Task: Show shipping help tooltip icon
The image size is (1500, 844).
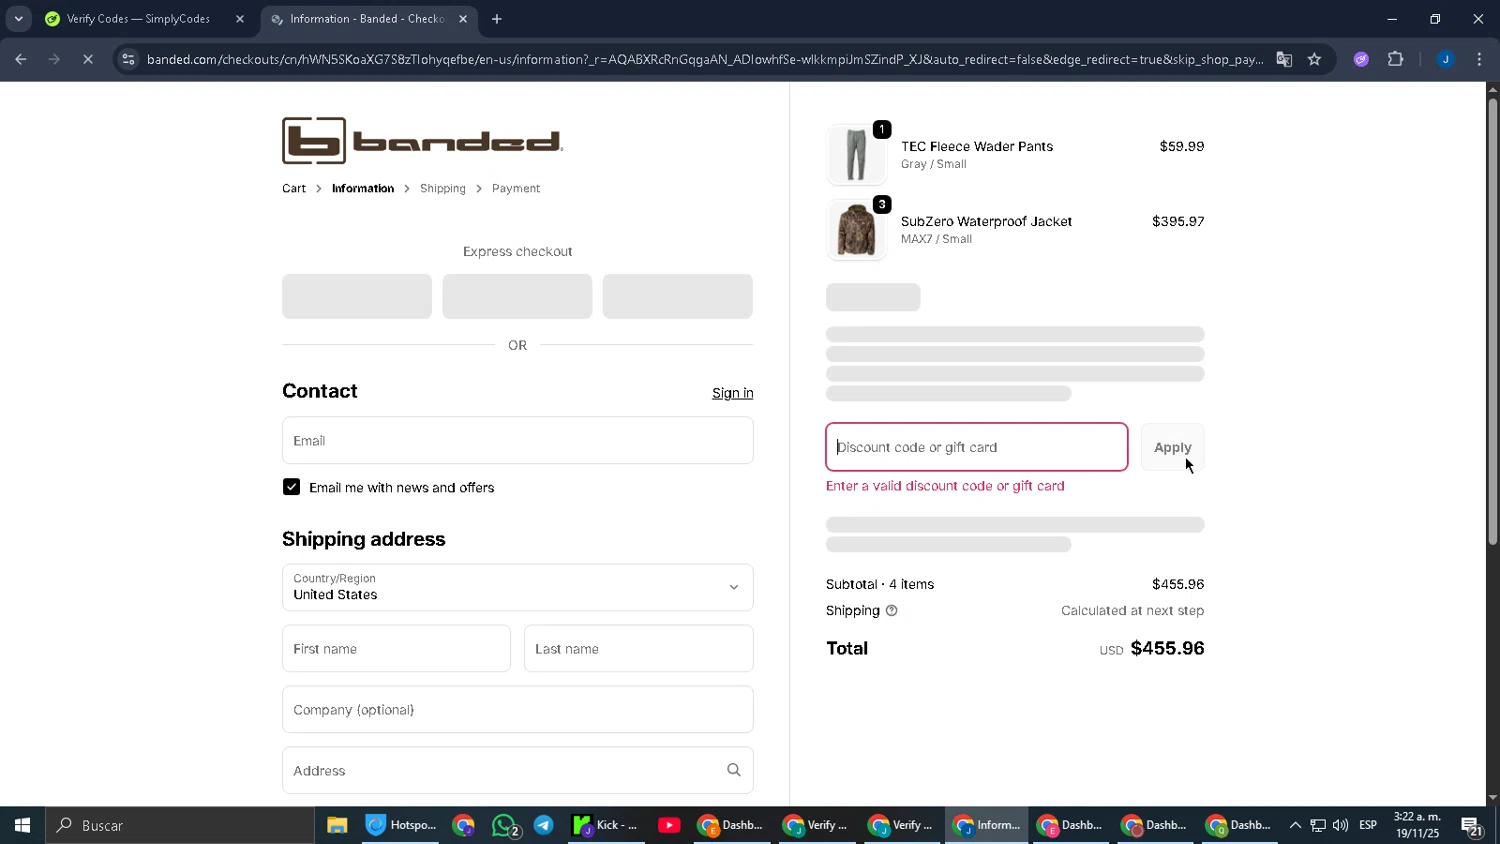Action: tap(891, 611)
